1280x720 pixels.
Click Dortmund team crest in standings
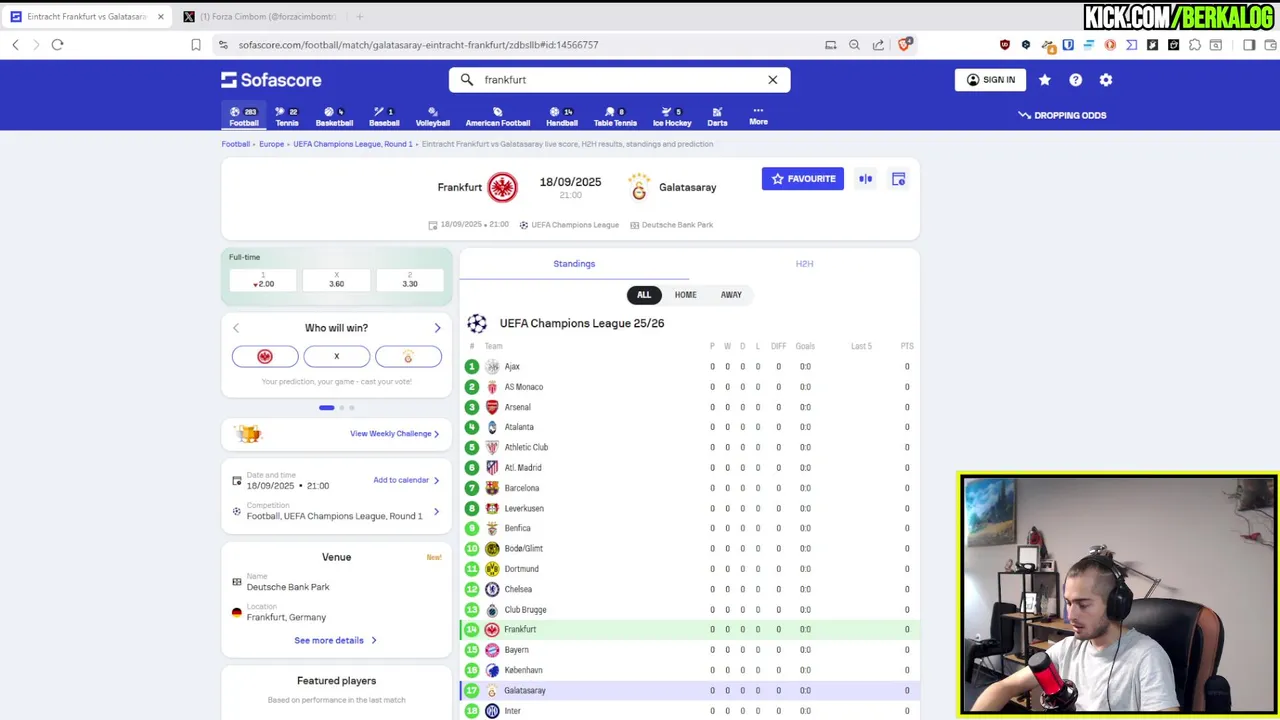point(492,569)
